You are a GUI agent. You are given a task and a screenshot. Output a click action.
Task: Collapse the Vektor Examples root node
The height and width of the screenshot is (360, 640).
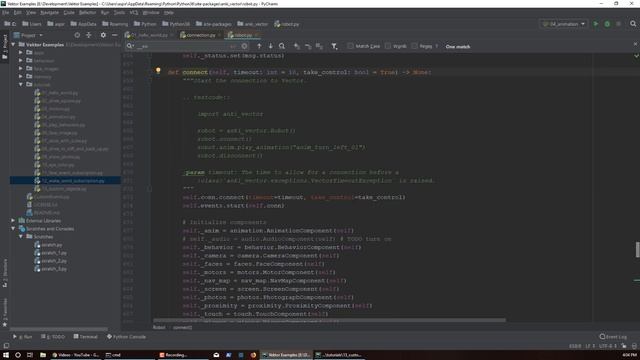point(13,44)
